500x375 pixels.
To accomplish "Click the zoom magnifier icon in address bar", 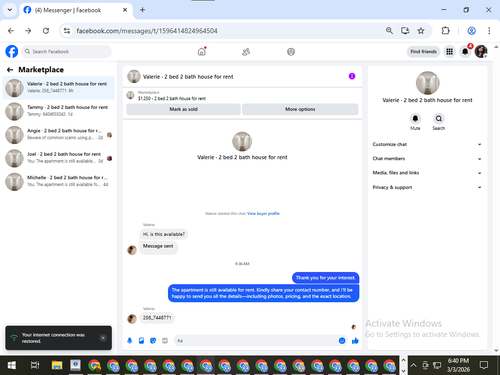I will (389, 31).
